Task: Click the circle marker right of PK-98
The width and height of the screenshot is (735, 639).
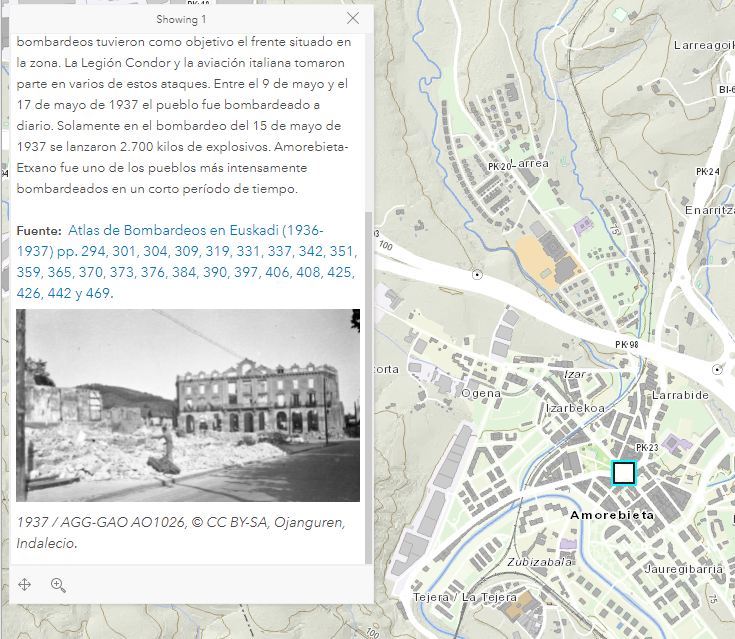Action: click(715, 368)
